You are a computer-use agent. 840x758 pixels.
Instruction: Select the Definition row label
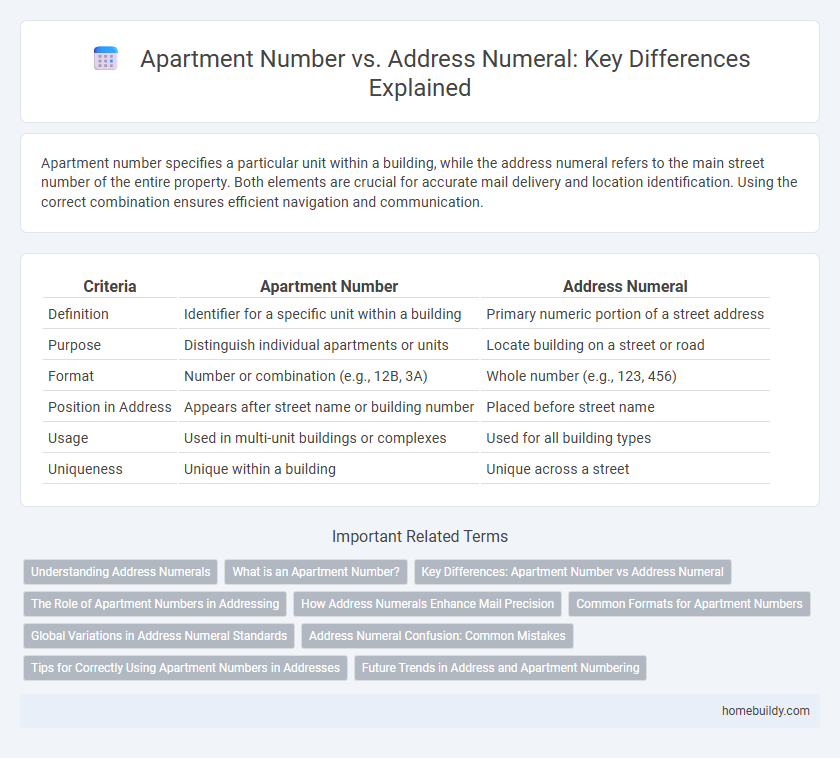(78, 314)
